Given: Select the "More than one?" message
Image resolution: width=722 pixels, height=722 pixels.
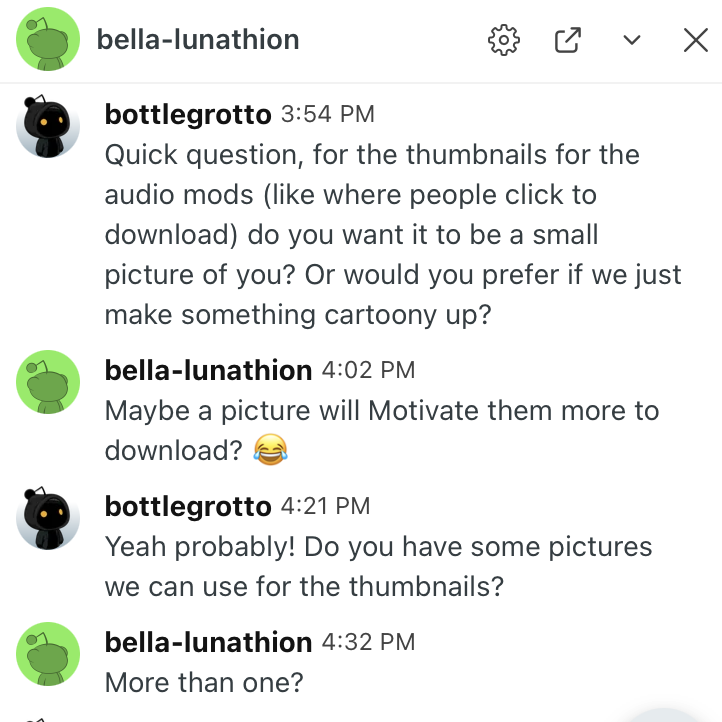Looking at the screenshot, I should tap(204, 683).
